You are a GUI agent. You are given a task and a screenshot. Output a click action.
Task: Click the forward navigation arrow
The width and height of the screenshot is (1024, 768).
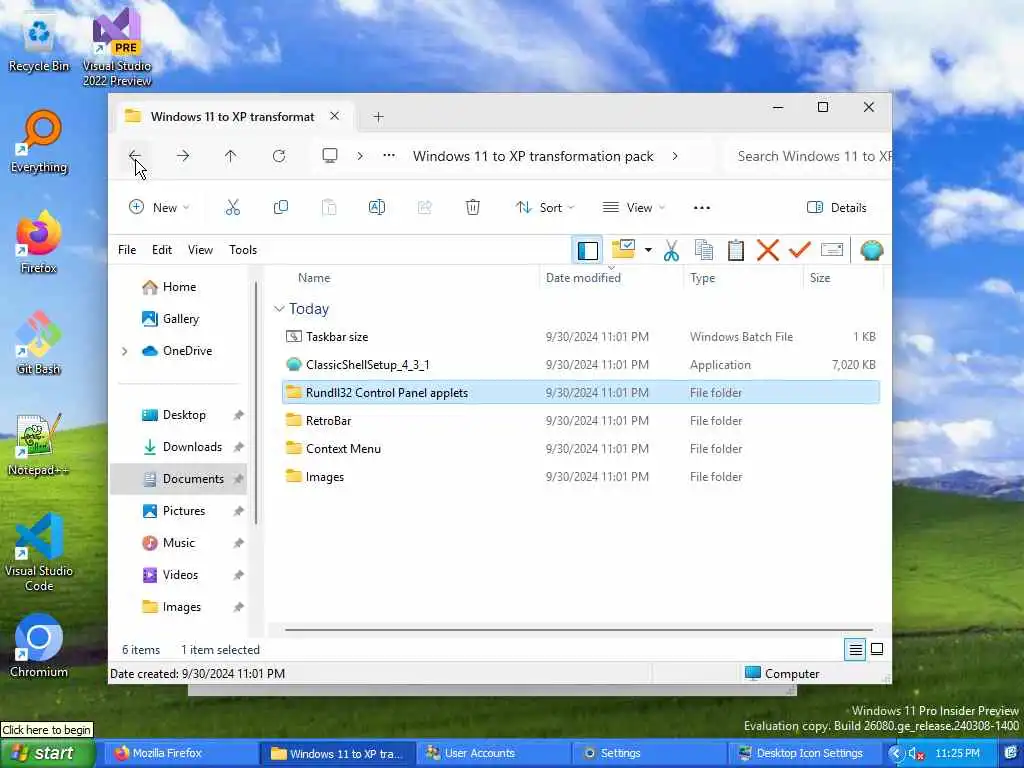183,156
